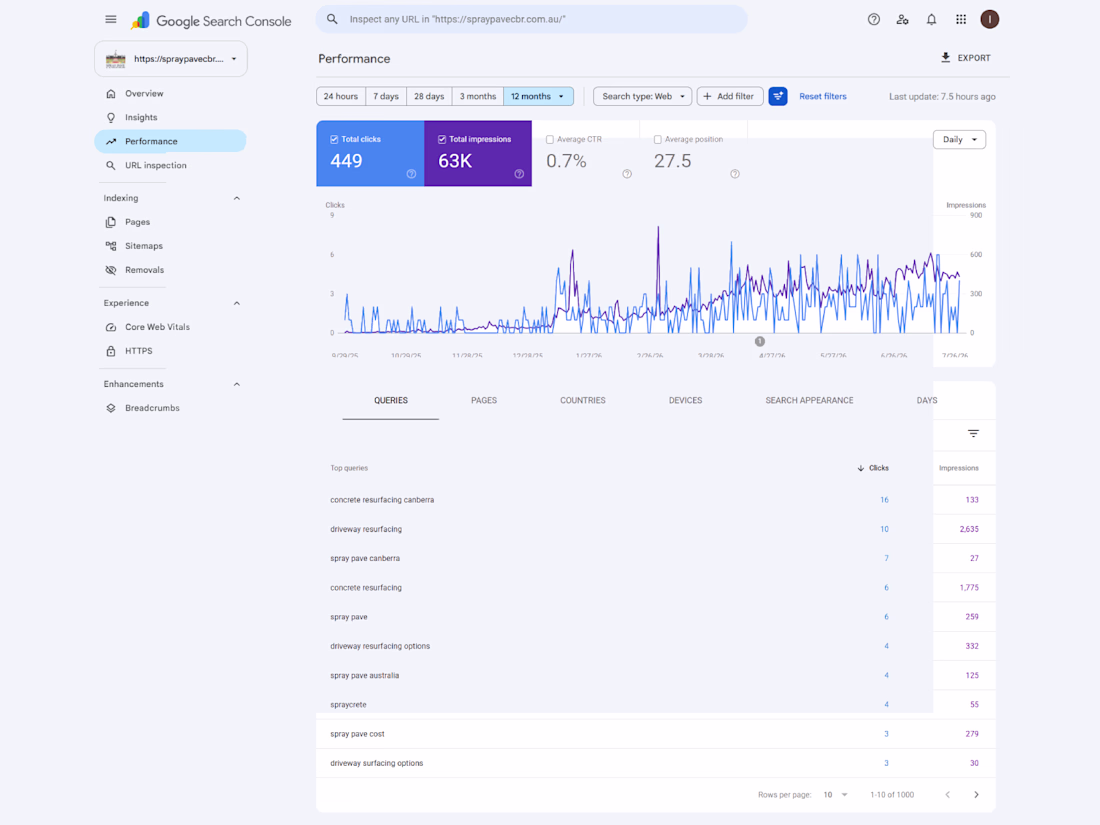Click the Google Search Console logo
Viewport: 1100px width, 825px height.
[x=211, y=21]
